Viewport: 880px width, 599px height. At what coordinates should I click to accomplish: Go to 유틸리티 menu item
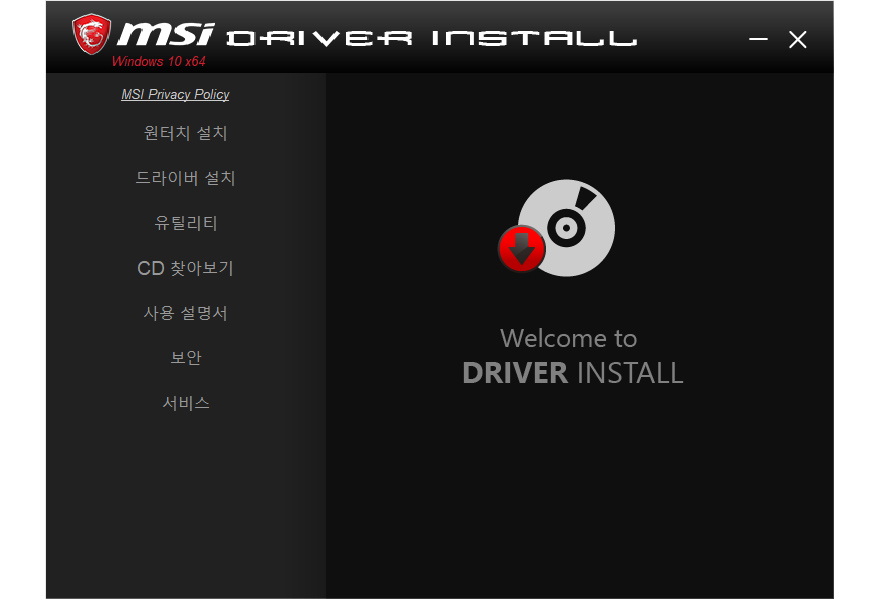coord(186,223)
